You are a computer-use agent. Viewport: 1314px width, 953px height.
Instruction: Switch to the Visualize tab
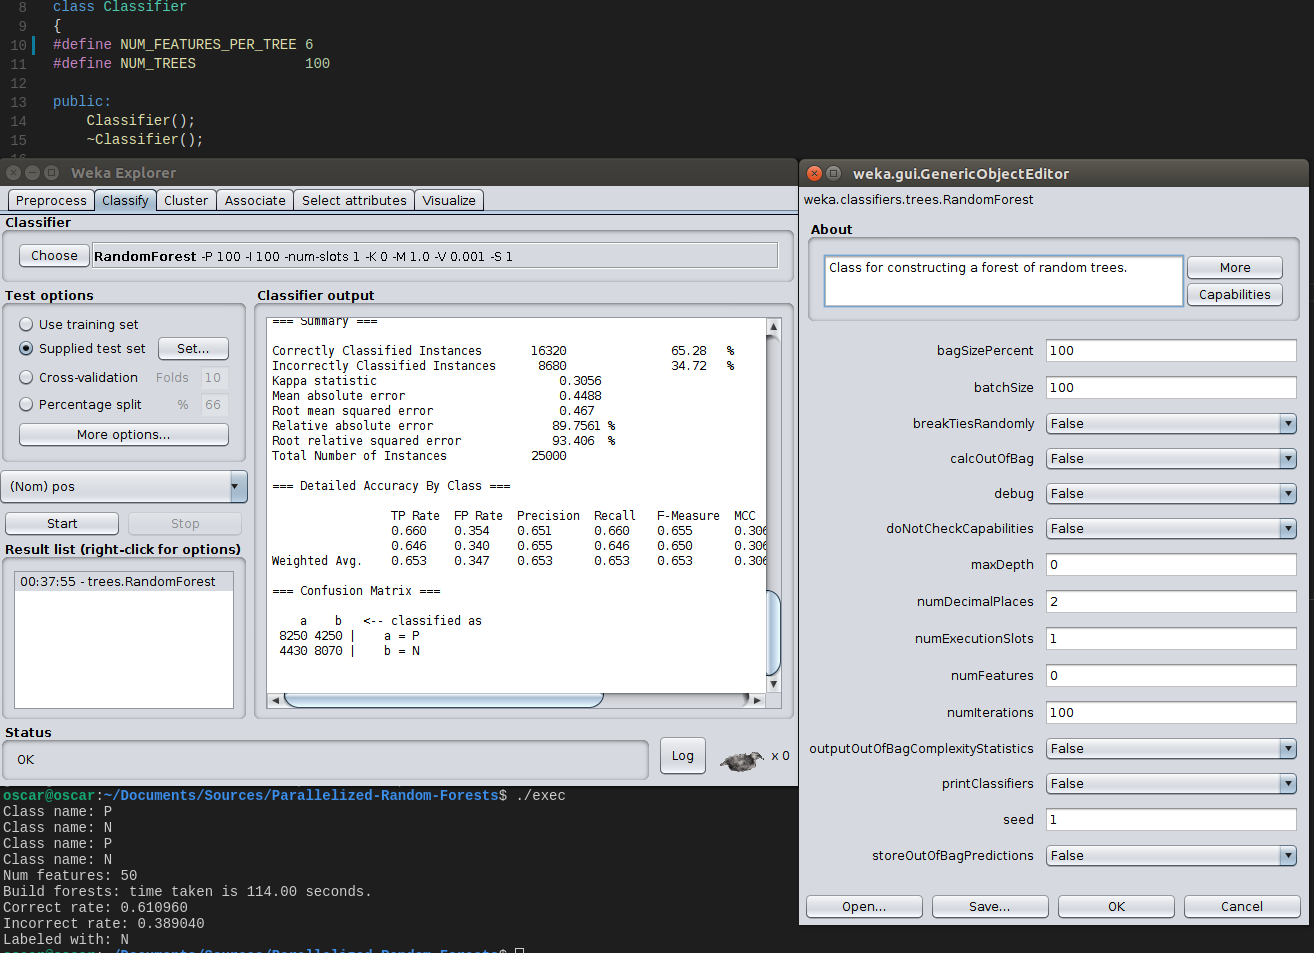point(449,200)
